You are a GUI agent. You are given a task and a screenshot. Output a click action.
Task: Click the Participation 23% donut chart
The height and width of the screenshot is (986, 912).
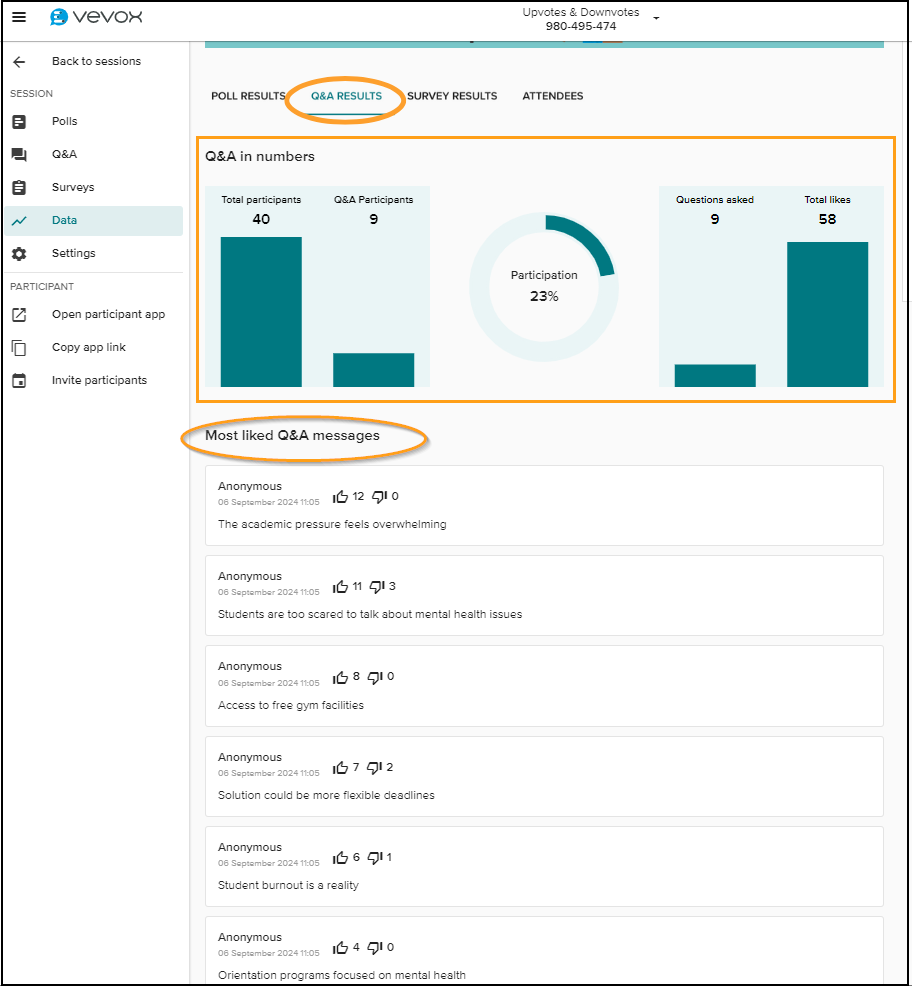point(544,286)
